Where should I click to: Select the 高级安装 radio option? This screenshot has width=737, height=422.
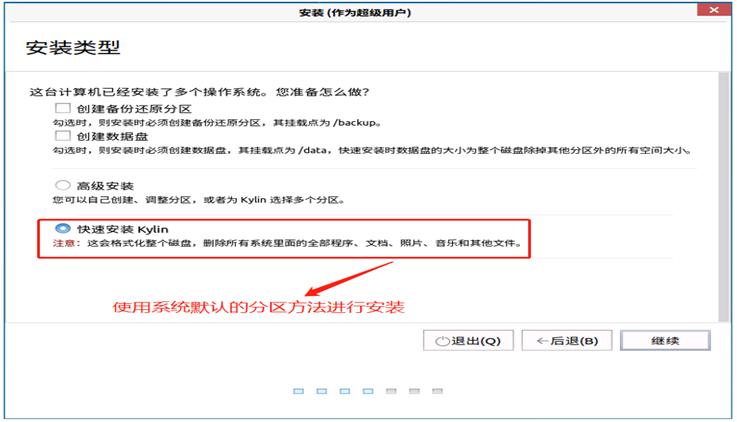pos(63,185)
